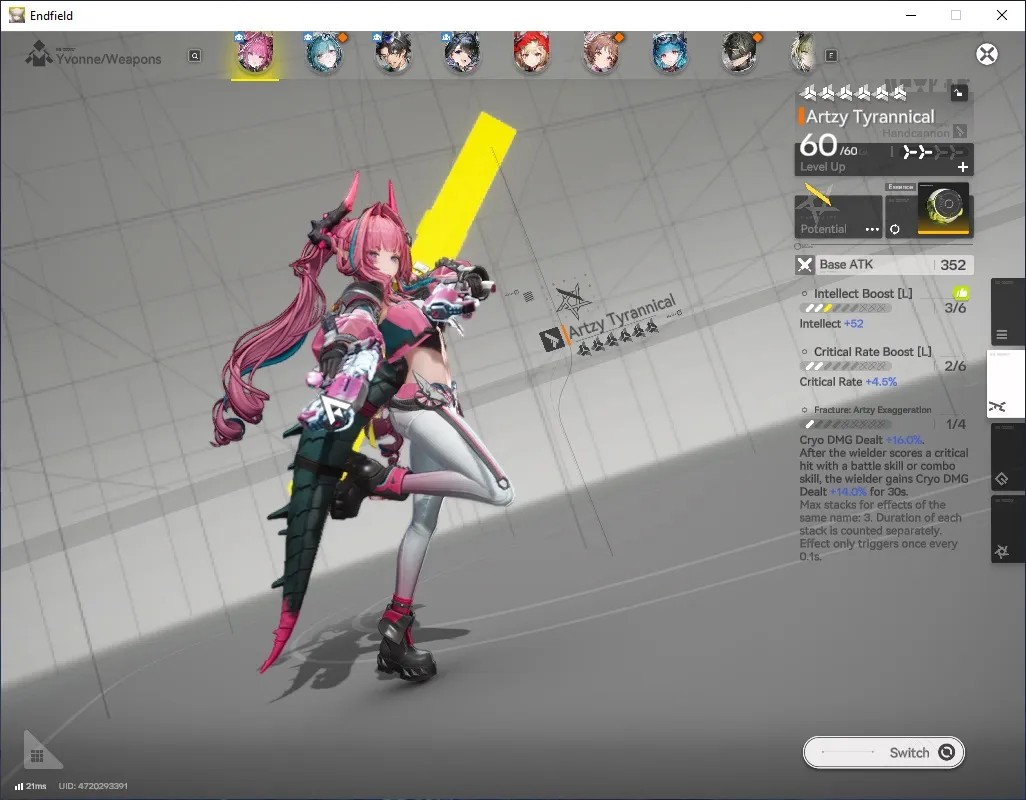Select the teal-haired character portrait
The width and height of the screenshot is (1026, 800).
click(325, 52)
